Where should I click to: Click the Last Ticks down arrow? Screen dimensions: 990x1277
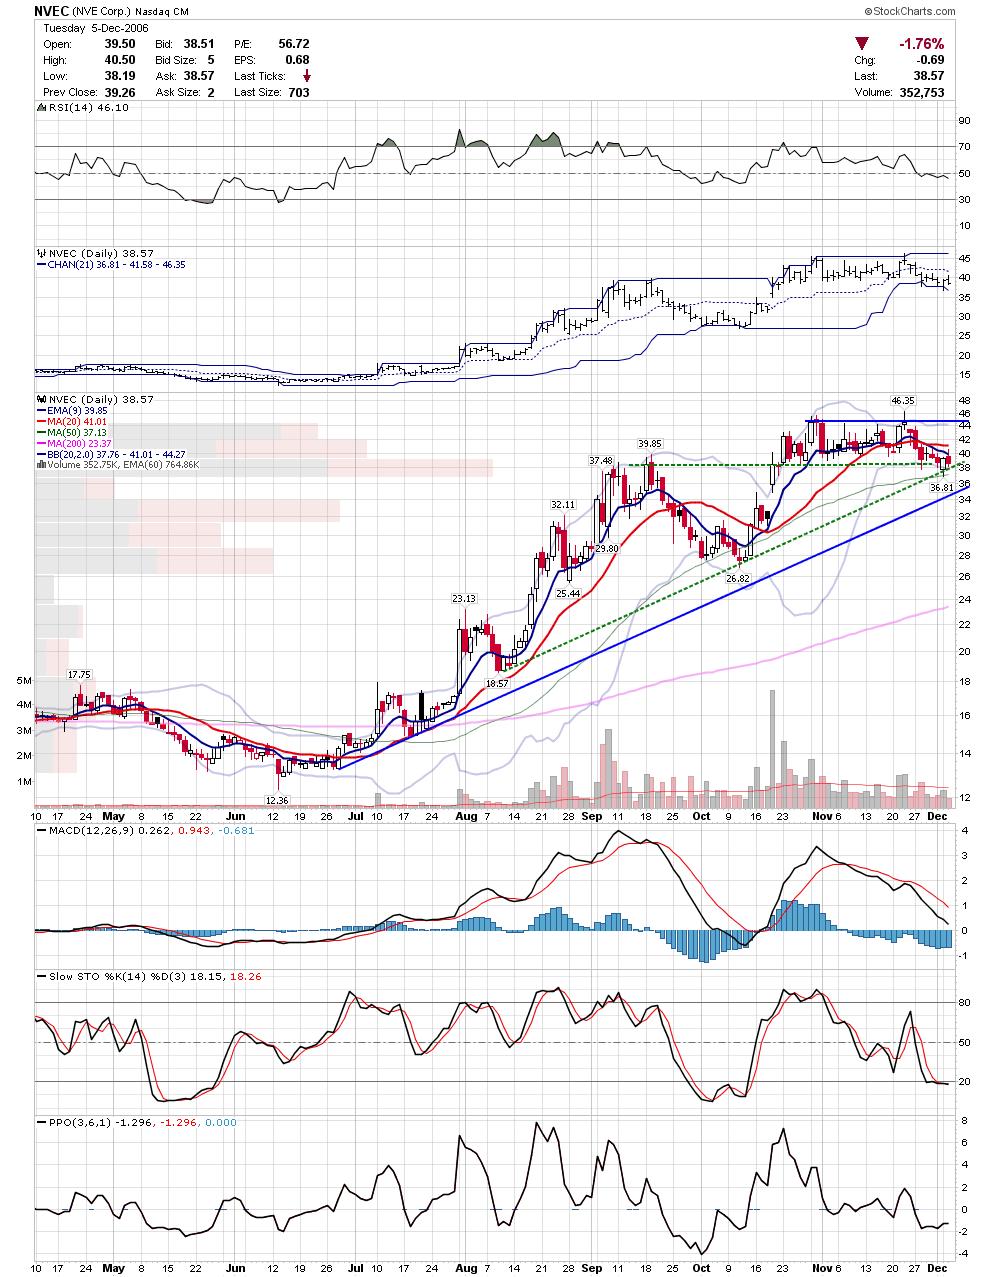pyautogui.click(x=307, y=76)
